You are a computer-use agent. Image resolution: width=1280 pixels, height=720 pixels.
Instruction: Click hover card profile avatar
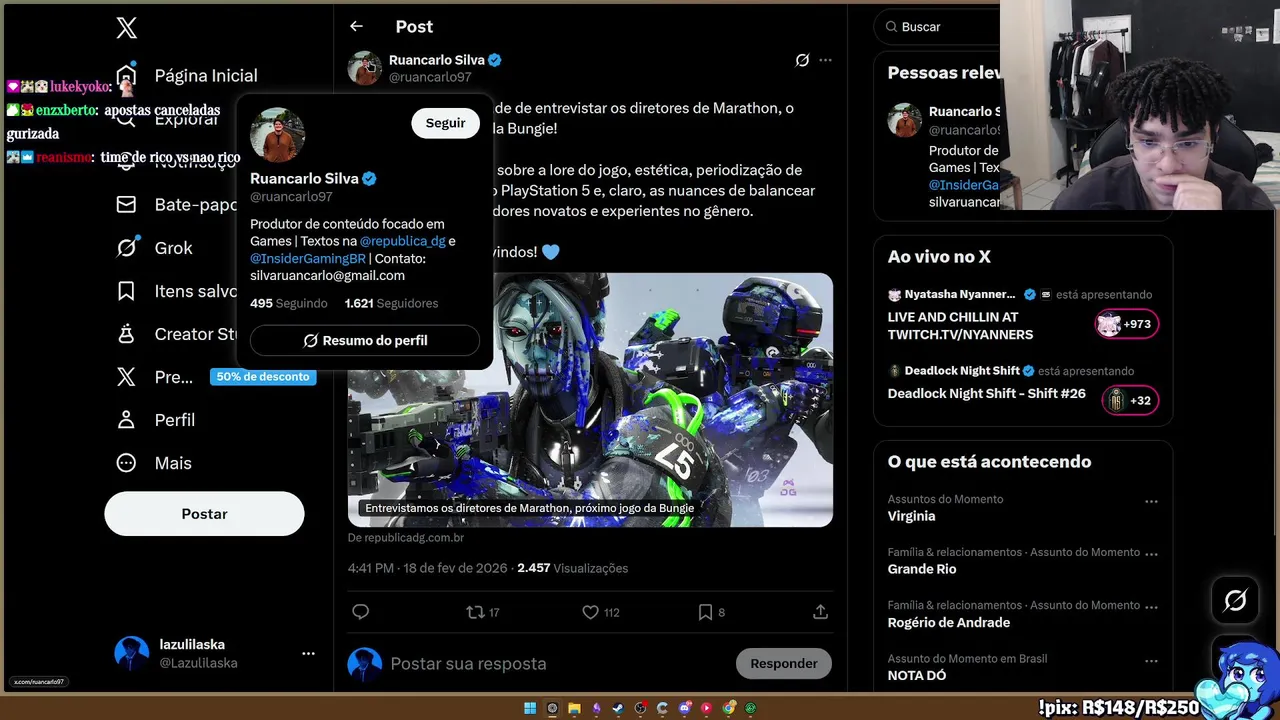(277, 134)
